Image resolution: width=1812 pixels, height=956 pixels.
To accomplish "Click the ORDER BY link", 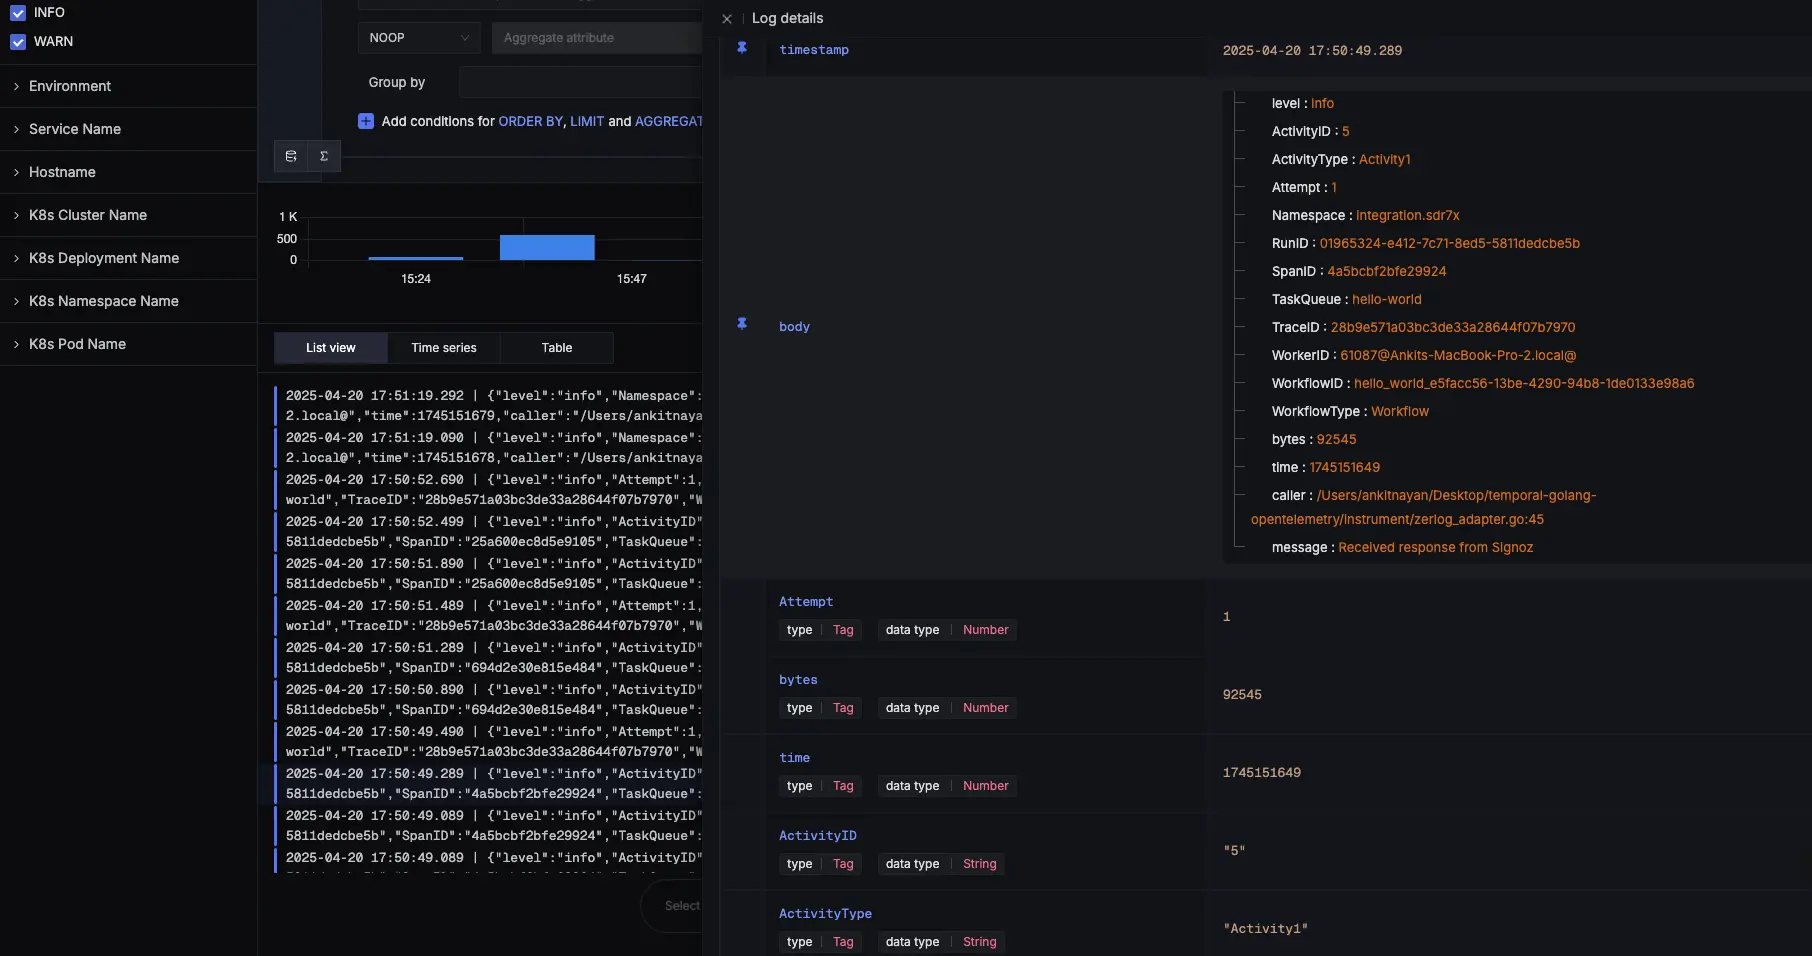I will 531,121.
